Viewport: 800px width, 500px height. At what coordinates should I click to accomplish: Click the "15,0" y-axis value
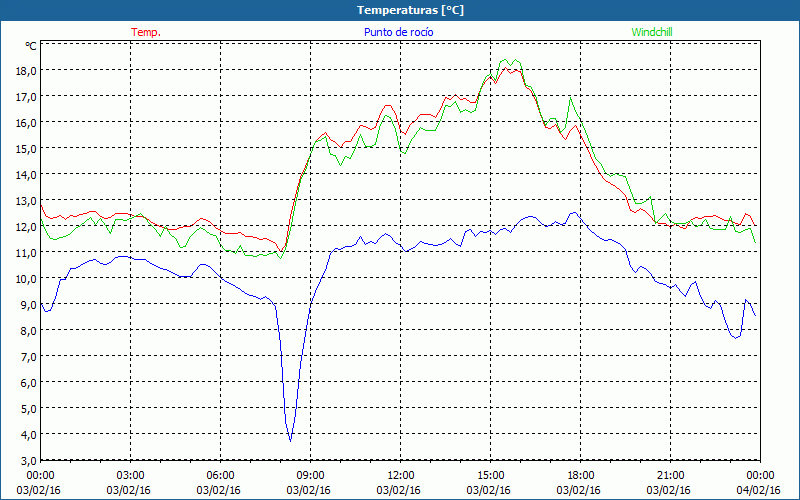click(x=26, y=148)
